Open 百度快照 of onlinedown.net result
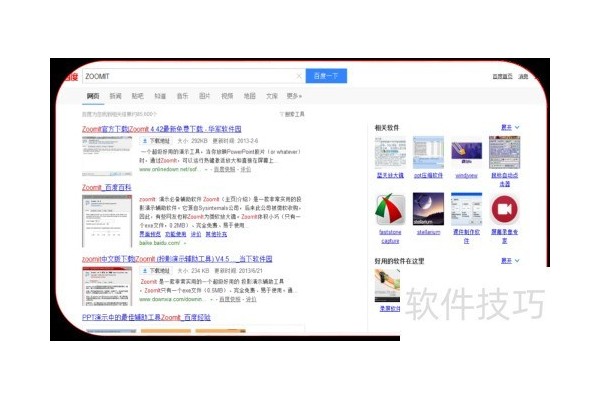600x400 pixels. pyautogui.click(x=224, y=169)
